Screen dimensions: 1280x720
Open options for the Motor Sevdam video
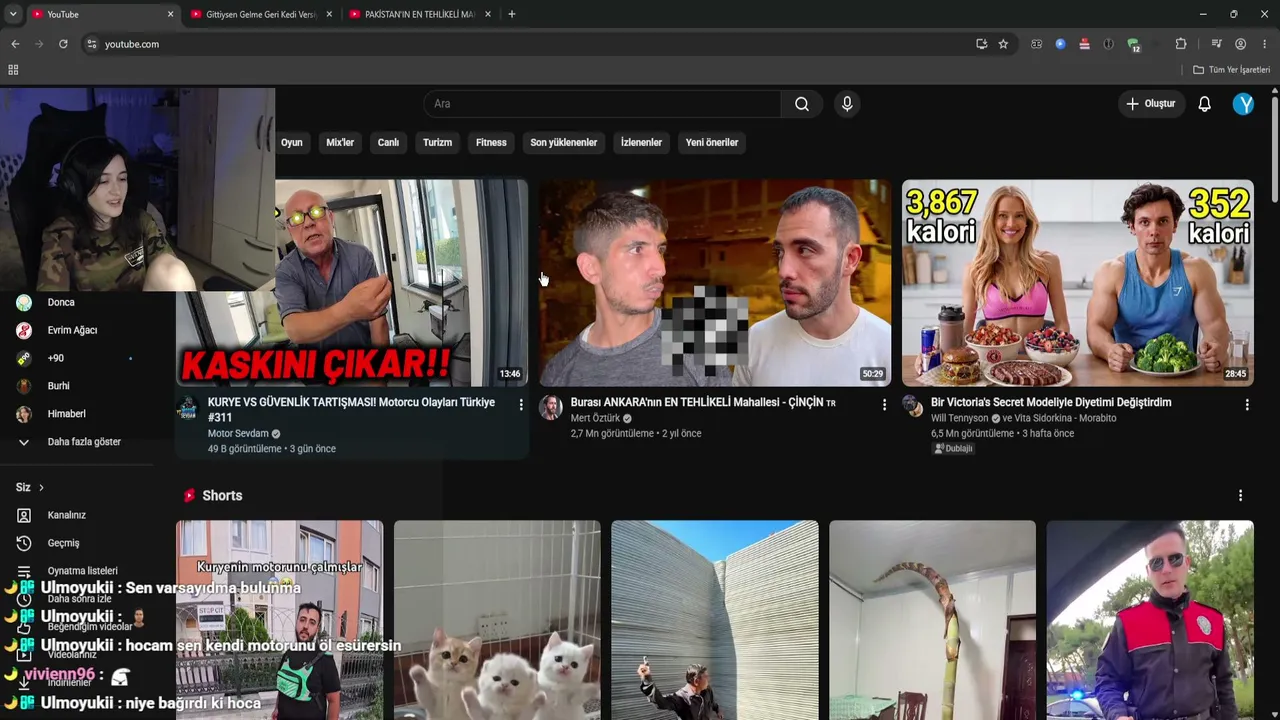coord(521,404)
